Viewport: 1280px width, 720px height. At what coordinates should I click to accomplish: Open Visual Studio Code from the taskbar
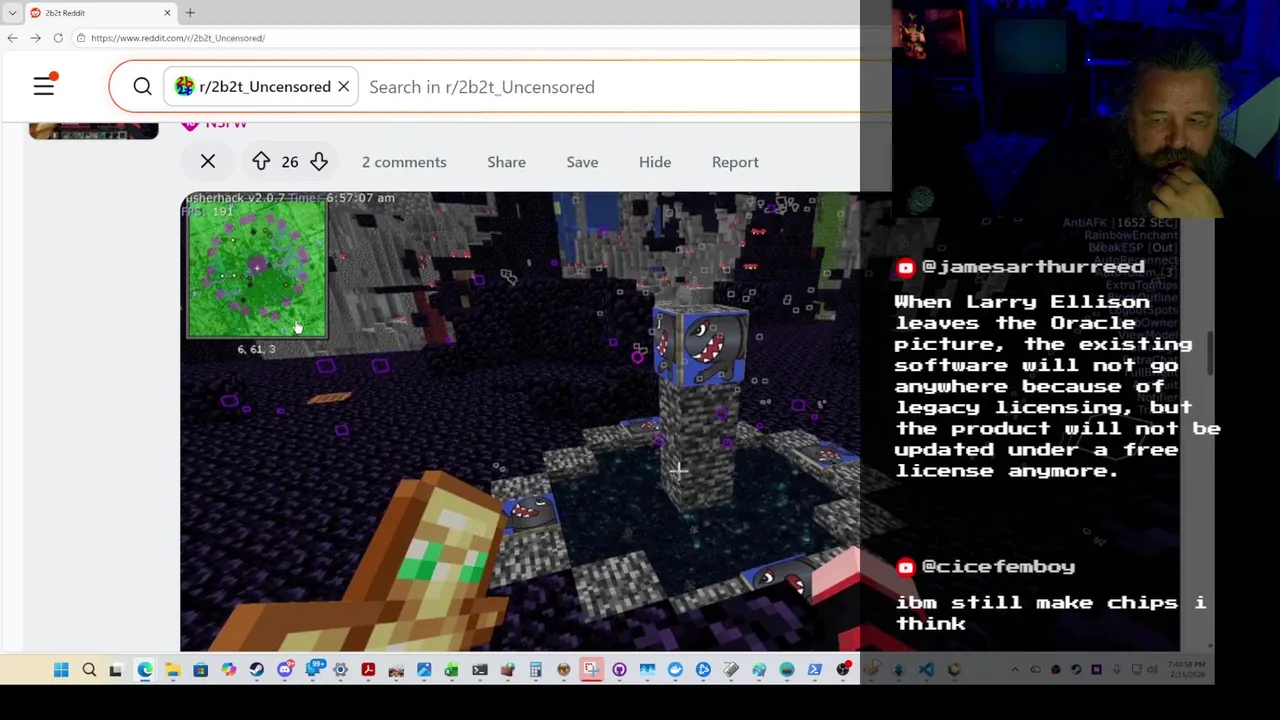point(926,670)
